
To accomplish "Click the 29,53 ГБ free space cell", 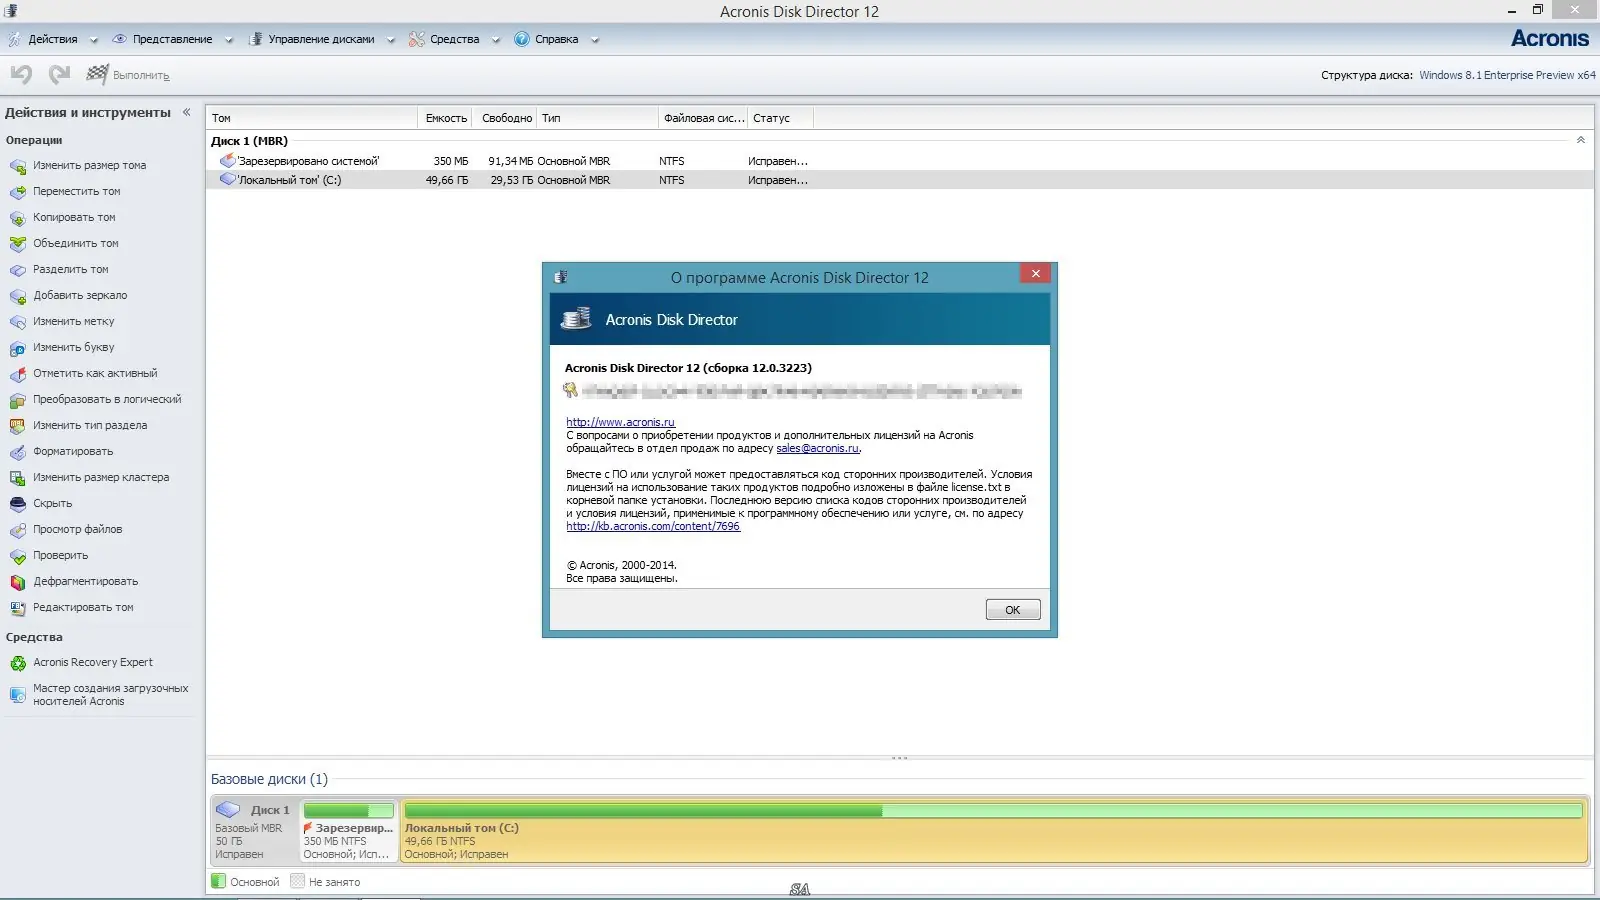I will (511, 180).
